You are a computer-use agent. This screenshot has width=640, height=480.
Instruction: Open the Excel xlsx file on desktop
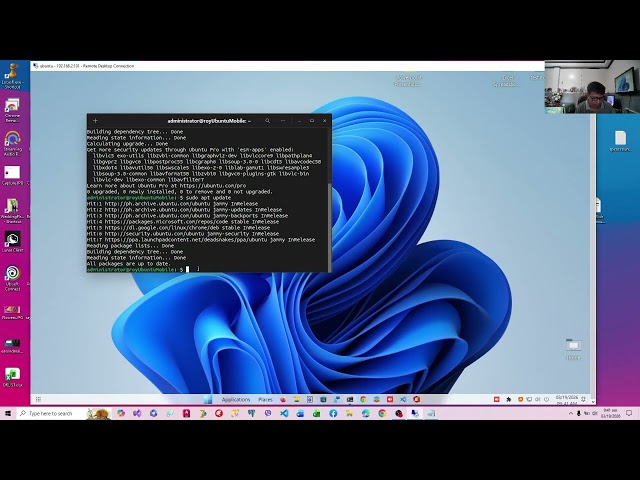[x=12, y=377]
